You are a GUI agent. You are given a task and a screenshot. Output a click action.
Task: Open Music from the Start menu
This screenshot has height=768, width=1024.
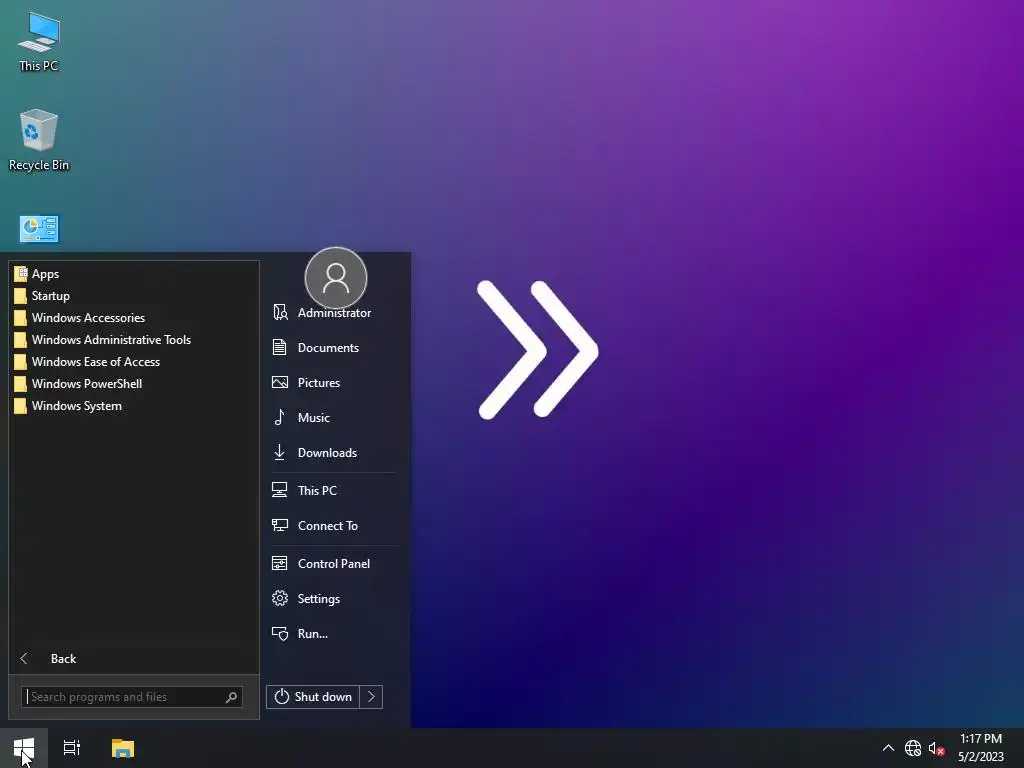(x=332, y=417)
